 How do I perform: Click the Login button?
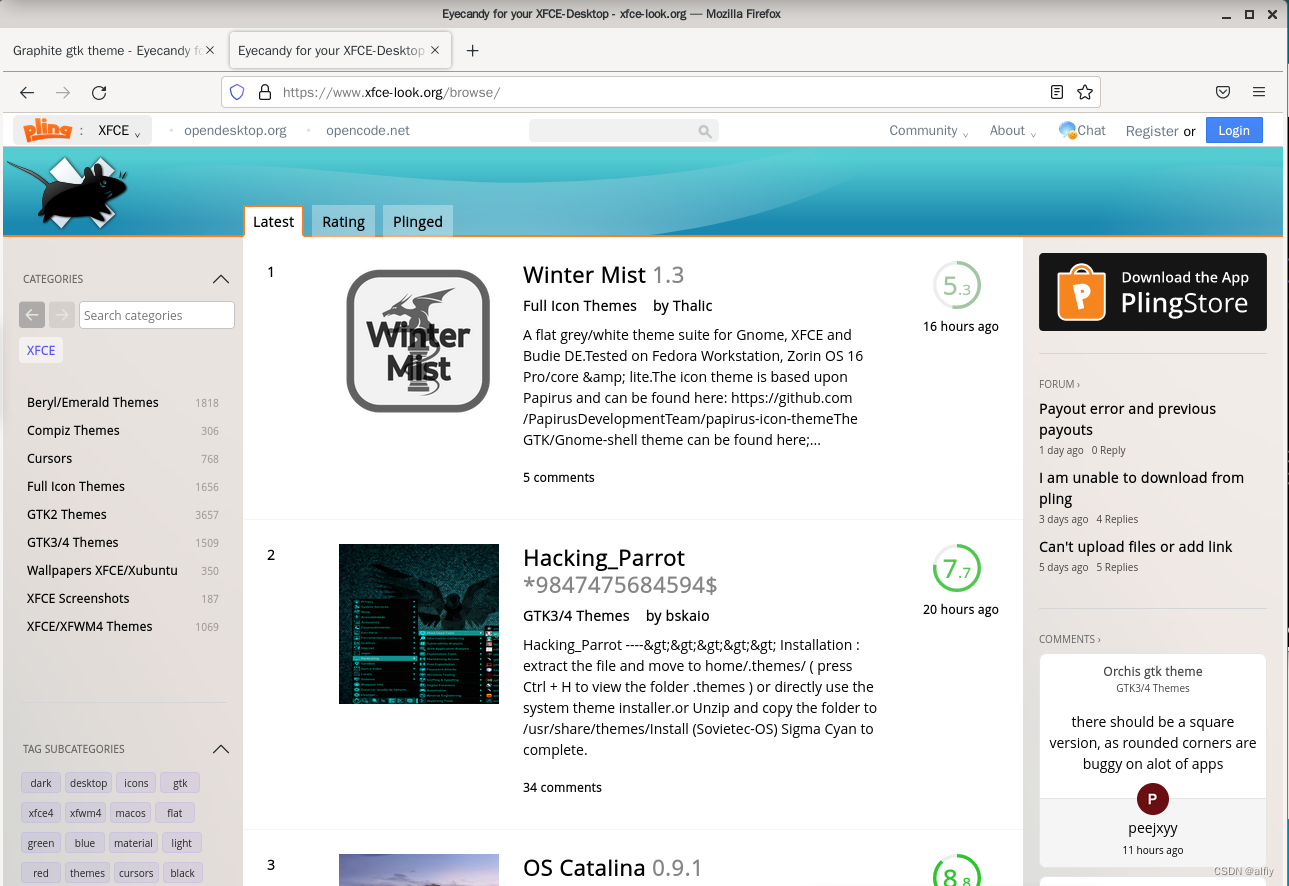click(x=1234, y=130)
